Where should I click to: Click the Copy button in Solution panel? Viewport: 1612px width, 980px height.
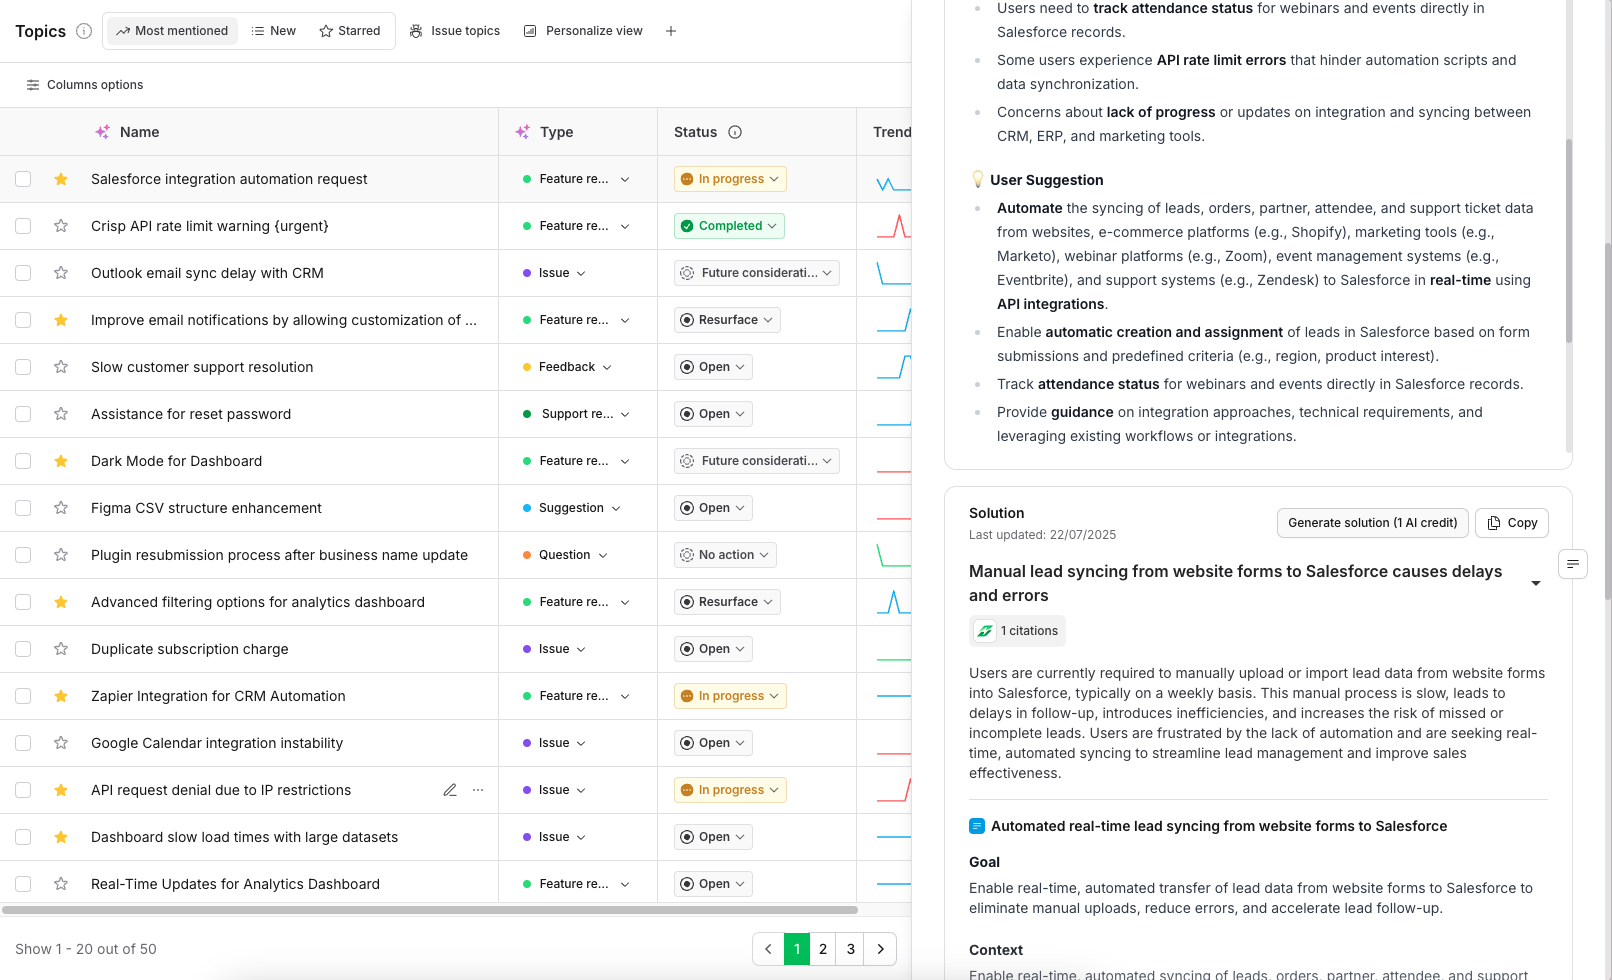coord(1511,523)
